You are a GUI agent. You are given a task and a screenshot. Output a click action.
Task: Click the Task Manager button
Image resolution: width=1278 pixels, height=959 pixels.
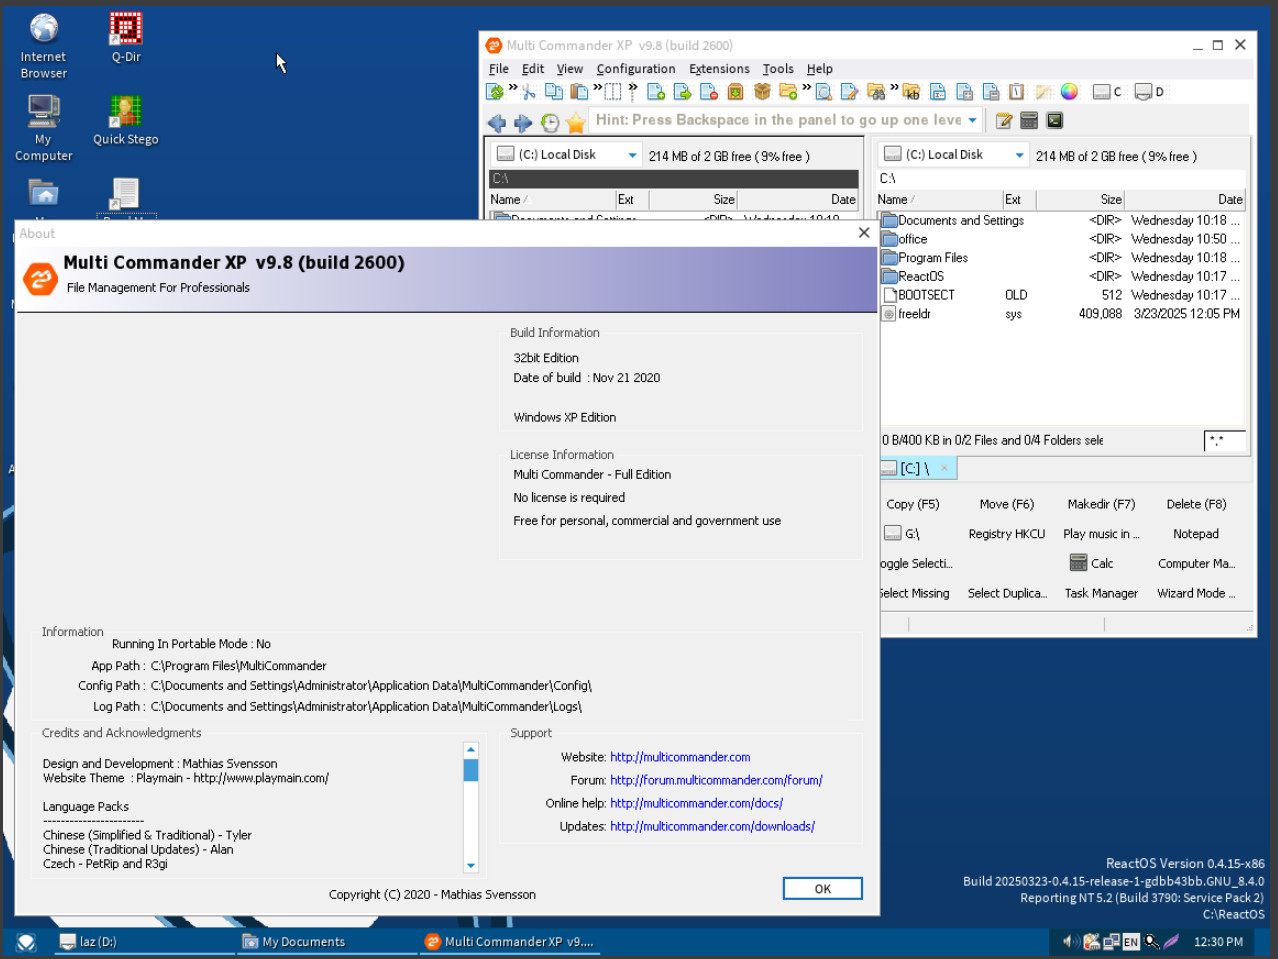(x=1101, y=593)
